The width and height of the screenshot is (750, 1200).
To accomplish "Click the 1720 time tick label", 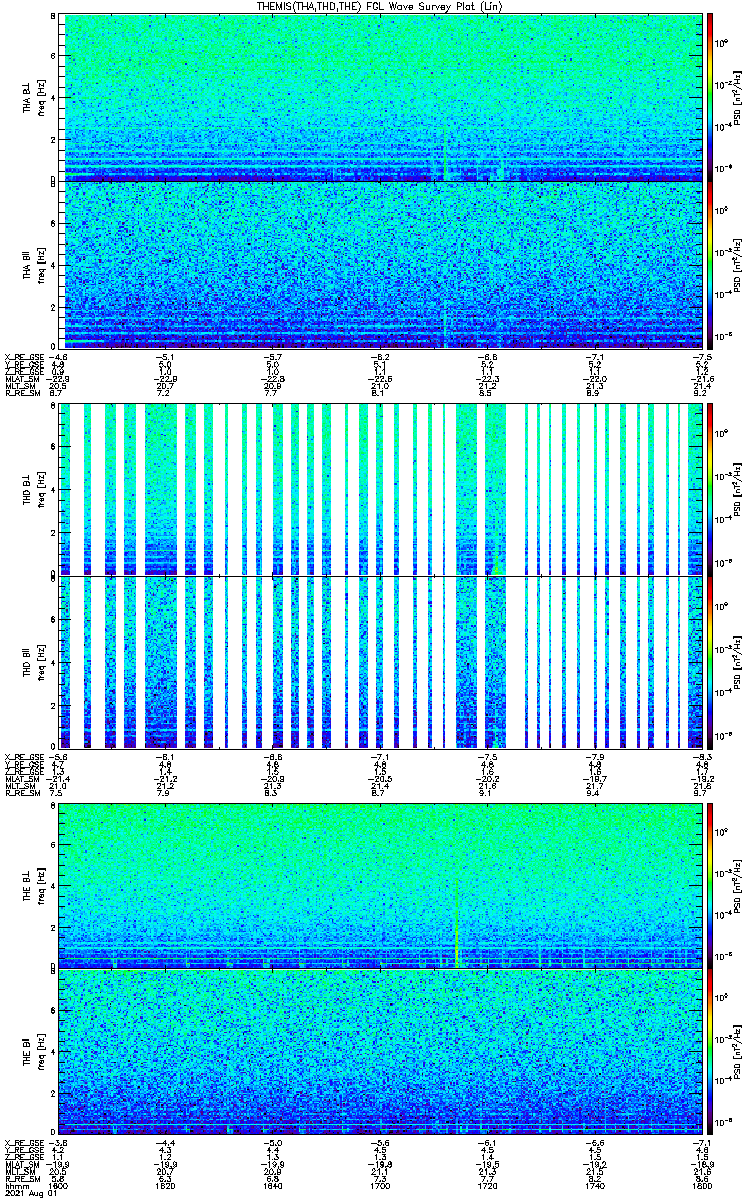I will coord(487,1184).
